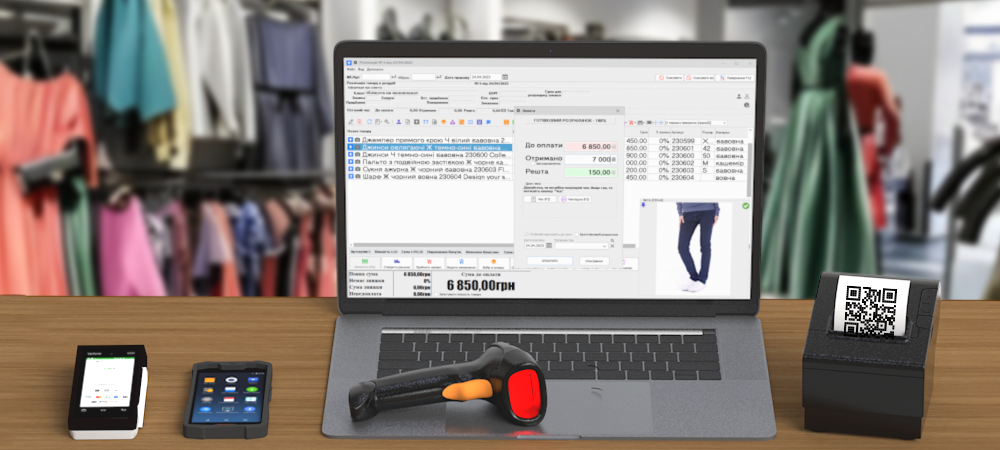Click the blue person icon in the toolbar
The height and width of the screenshot is (450, 1000).
399,122
